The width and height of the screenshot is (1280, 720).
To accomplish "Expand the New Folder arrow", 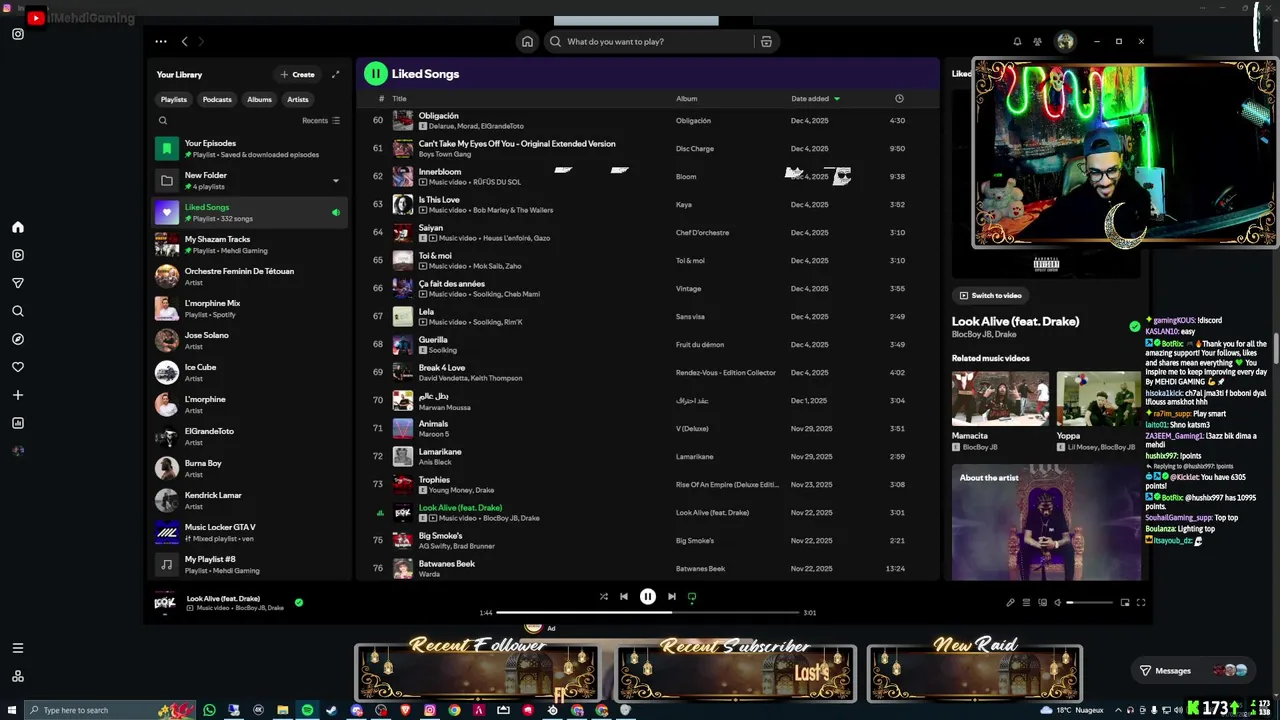I will tap(335, 181).
